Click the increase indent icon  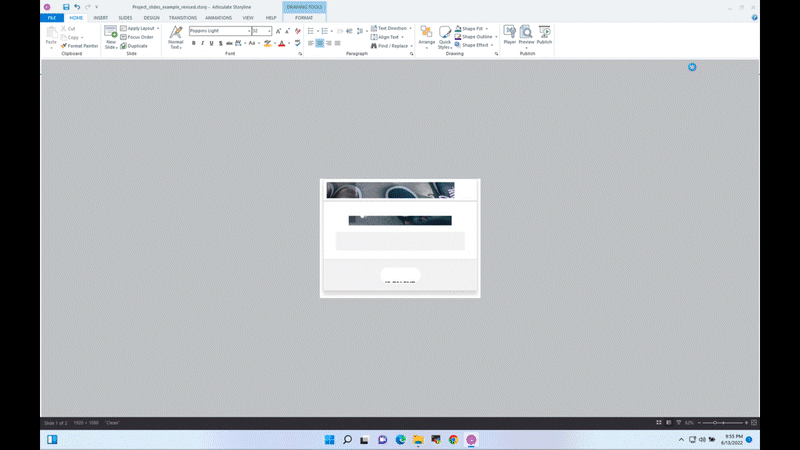tap(349, 31)
